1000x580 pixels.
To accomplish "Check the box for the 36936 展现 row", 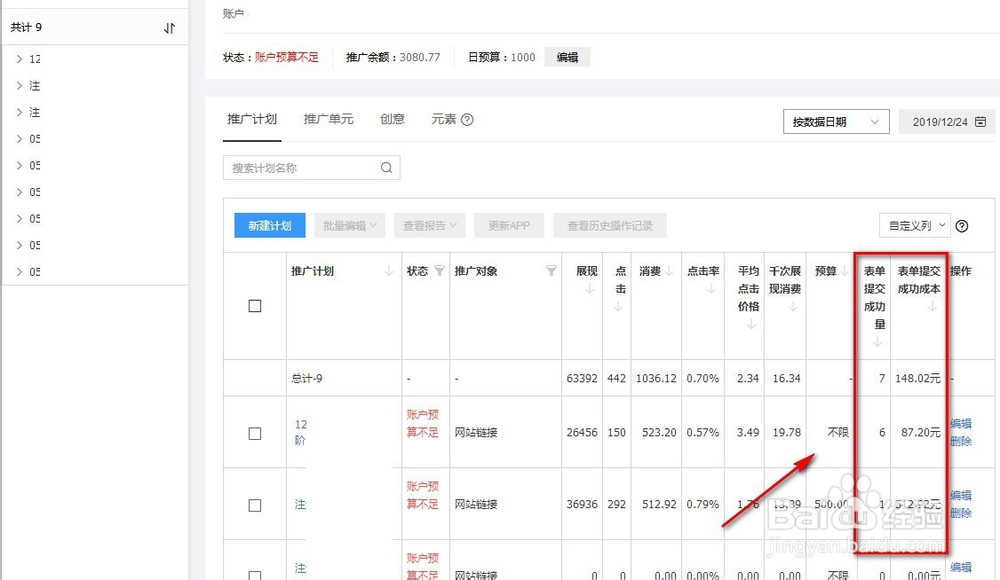I will click(255, 505).
